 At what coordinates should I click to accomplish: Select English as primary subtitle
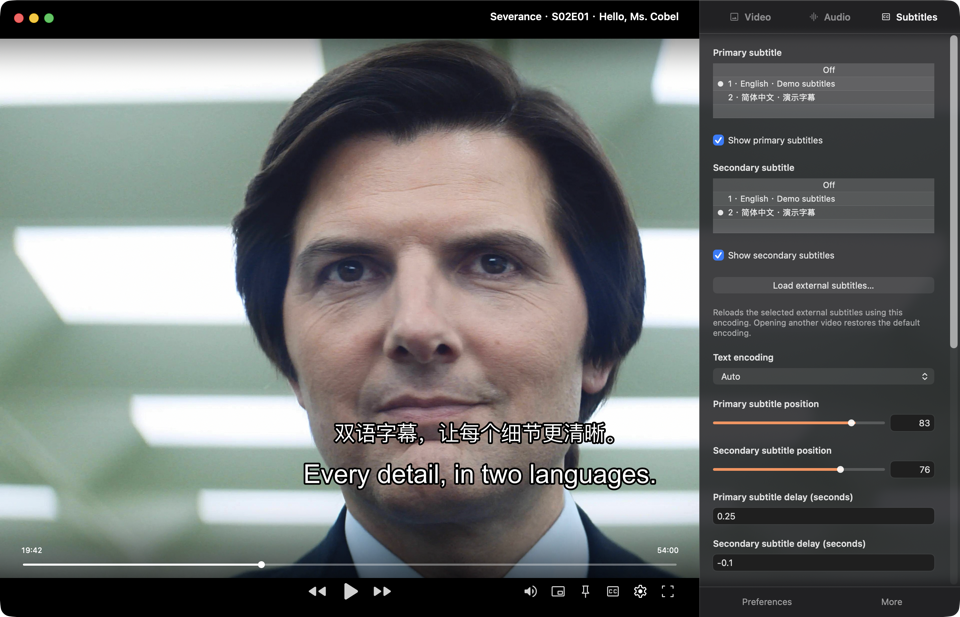click(x=823, y=84)
